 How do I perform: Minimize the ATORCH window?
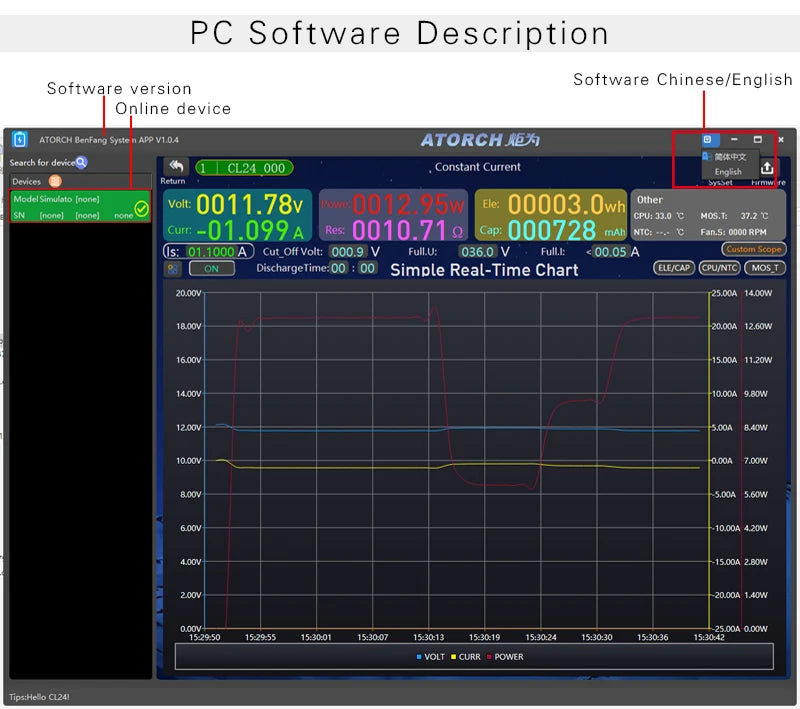click(734, 139)
